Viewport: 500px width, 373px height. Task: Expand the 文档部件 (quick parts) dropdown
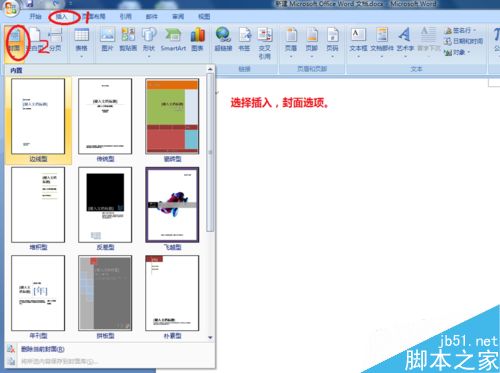tap(382, 43)
